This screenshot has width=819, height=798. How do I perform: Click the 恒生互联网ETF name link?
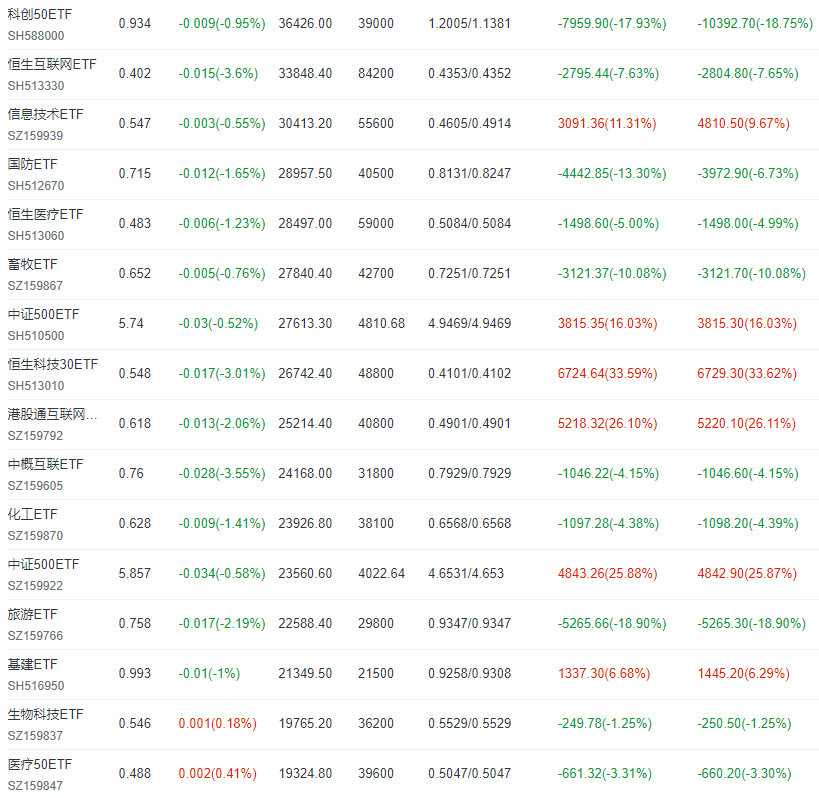pos(52,64)
